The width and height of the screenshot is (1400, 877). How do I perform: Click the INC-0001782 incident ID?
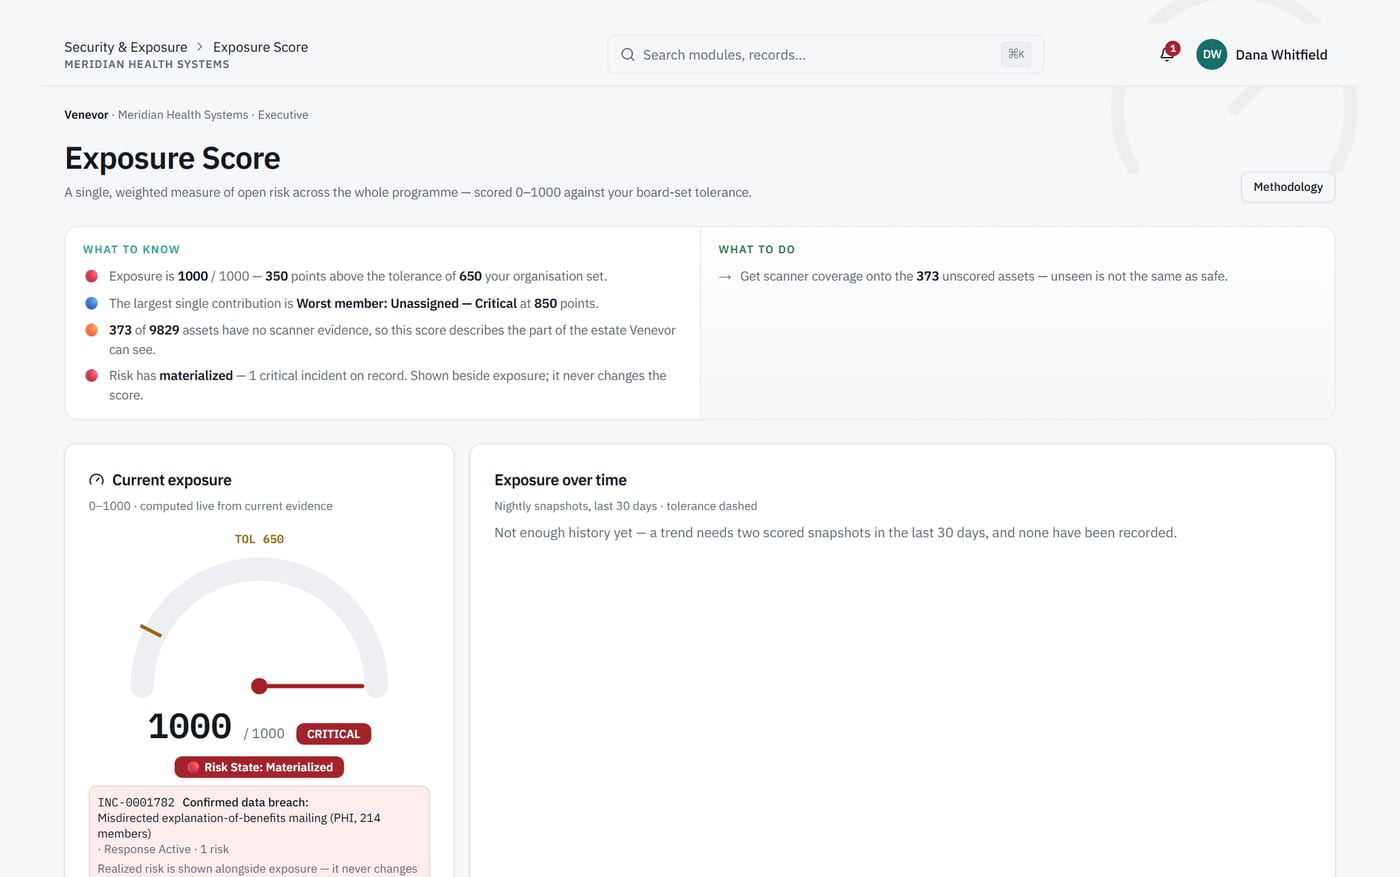[x=136, y=802]
